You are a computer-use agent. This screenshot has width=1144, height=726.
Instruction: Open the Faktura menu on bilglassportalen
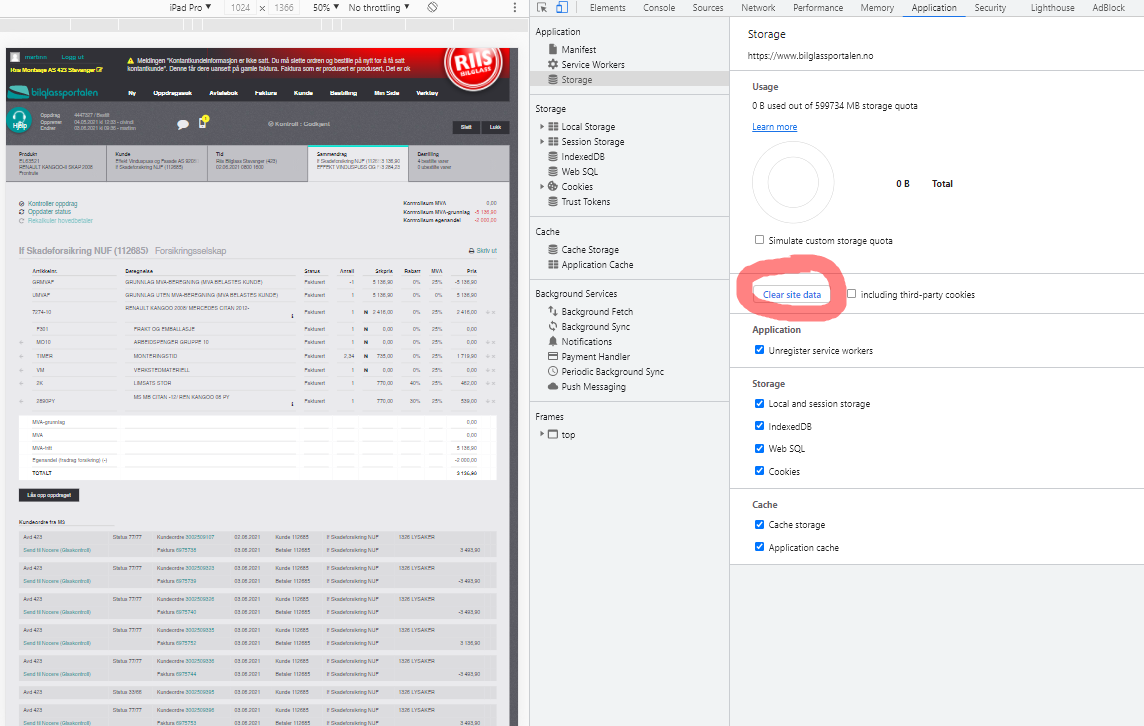(266, 93)
